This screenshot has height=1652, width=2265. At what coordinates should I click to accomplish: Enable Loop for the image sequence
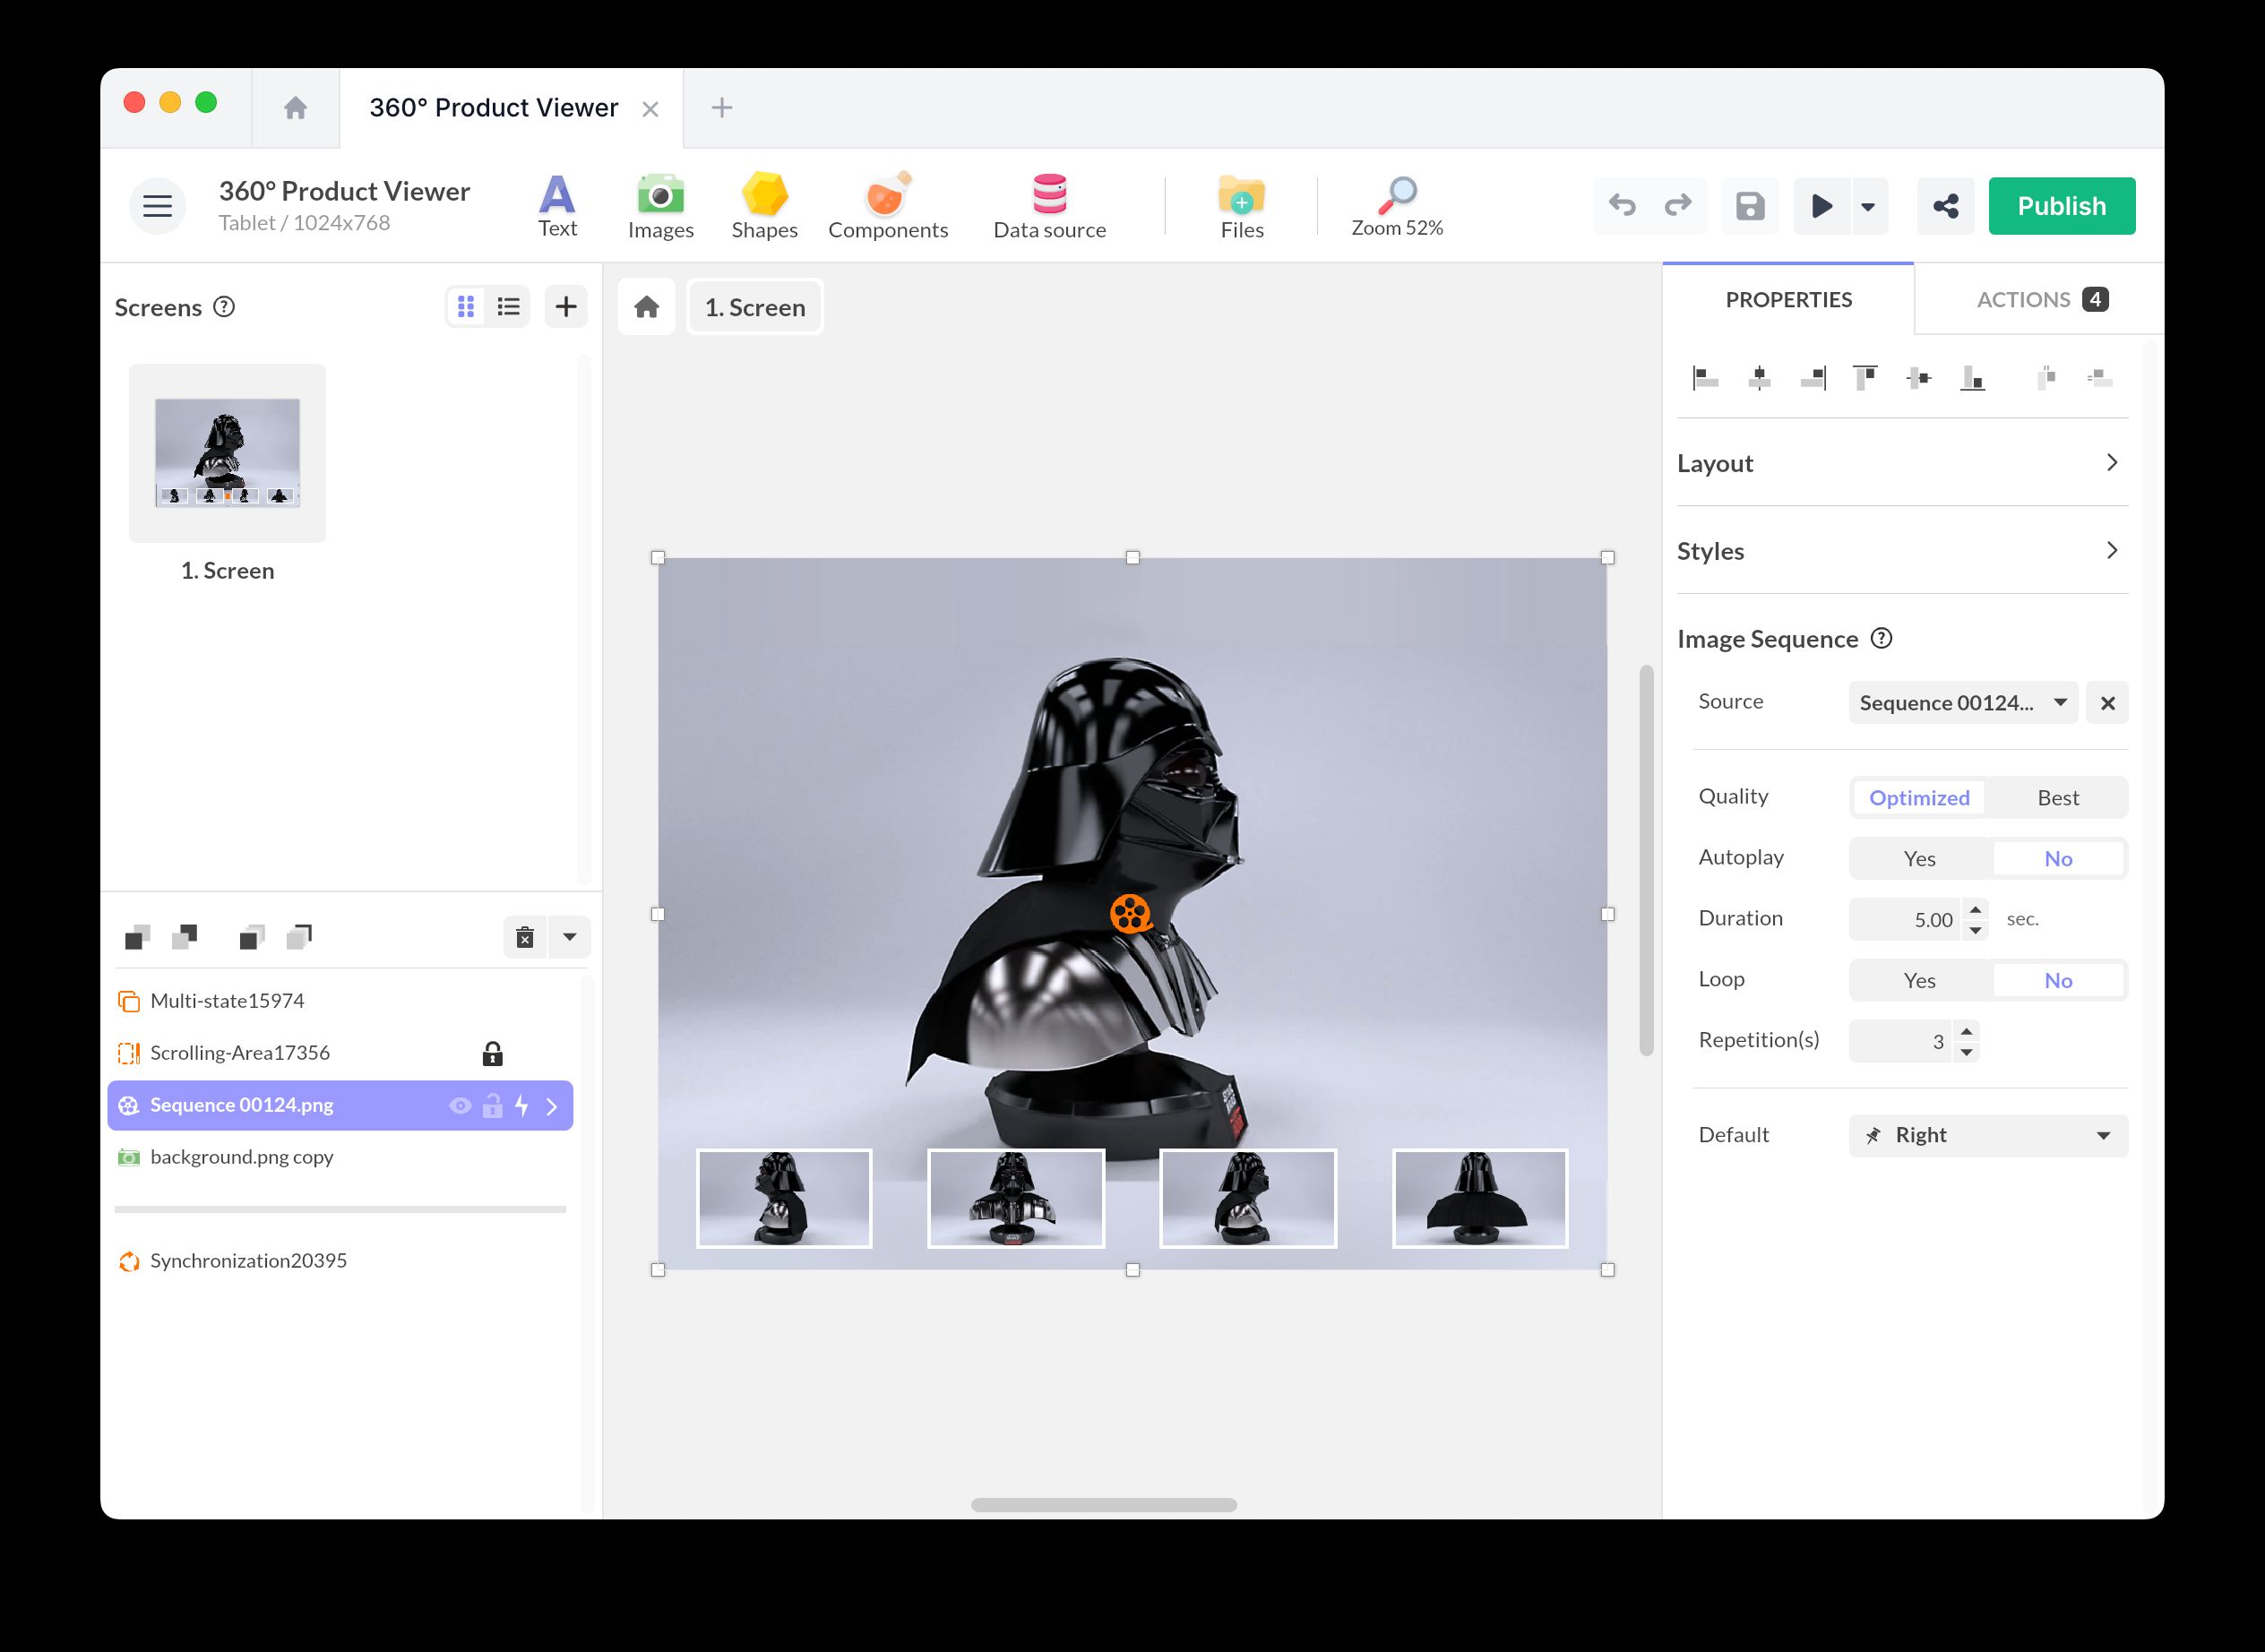pyautogui.click(x=1918, y=980)
